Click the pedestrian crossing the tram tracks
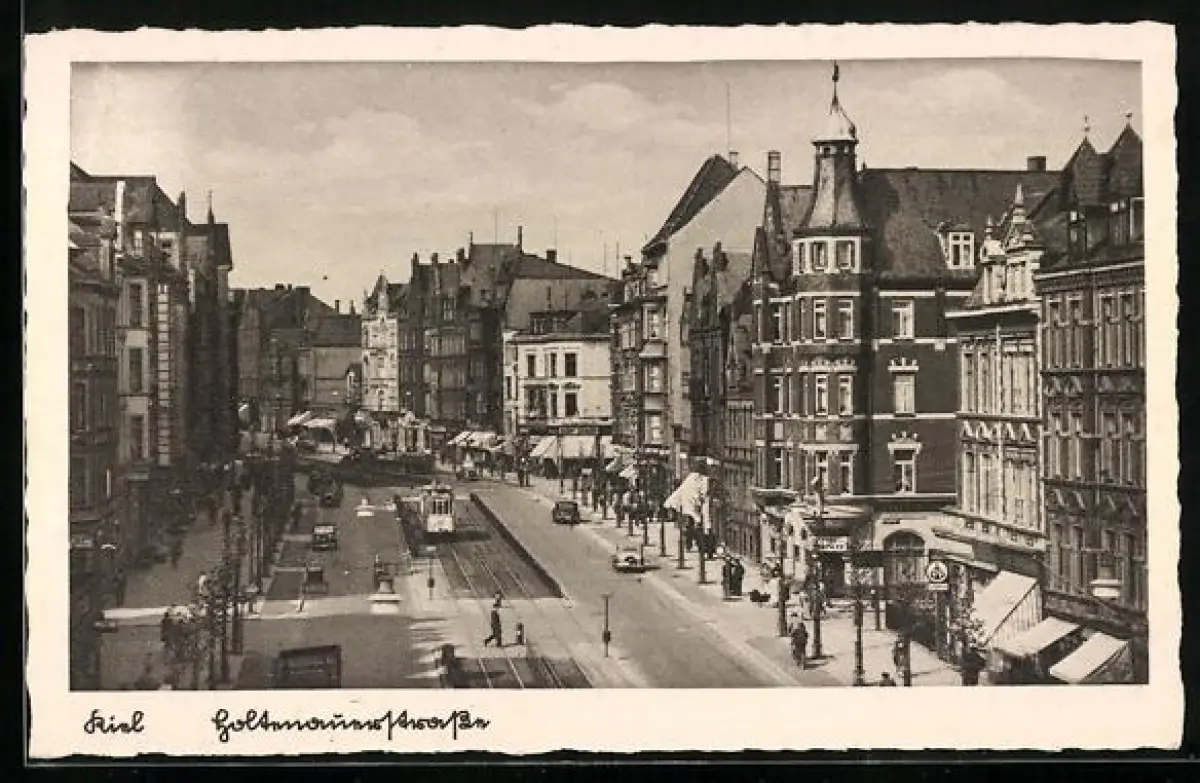The image size is (1200, 783). (494, 627)
